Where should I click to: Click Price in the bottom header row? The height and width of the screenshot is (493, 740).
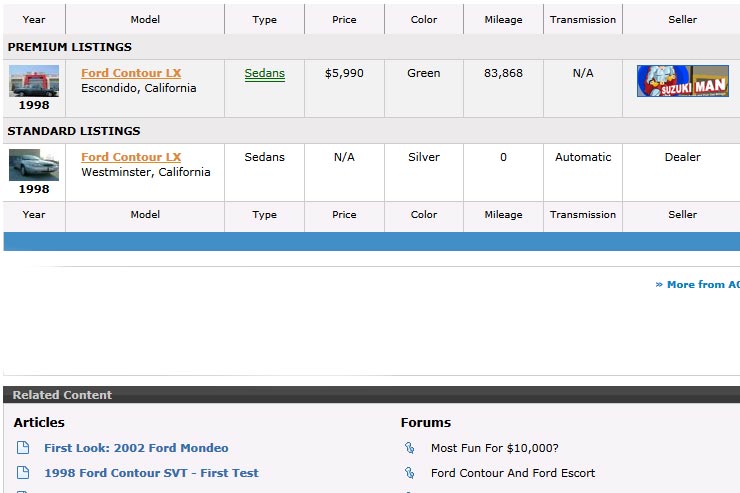point(344,214)
